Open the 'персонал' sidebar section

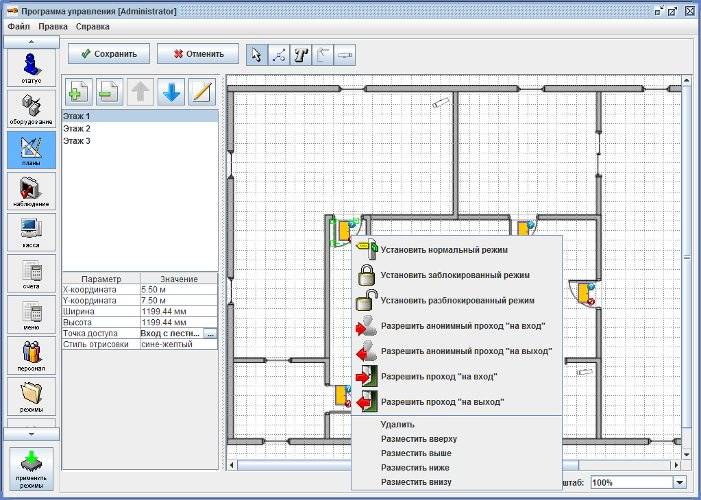31,355
